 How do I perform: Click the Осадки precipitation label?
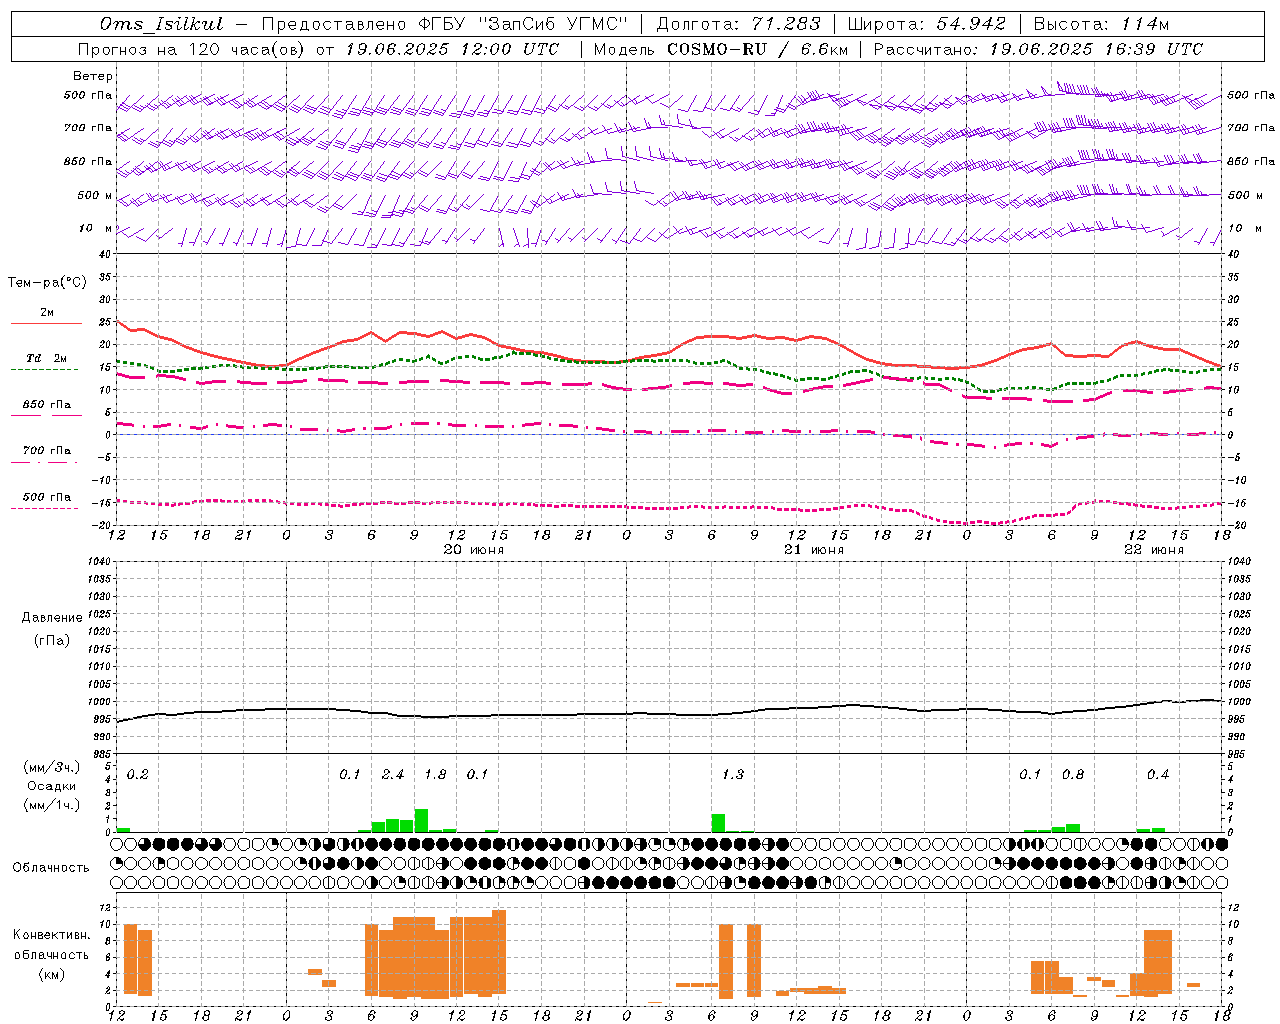coord(51,786)
